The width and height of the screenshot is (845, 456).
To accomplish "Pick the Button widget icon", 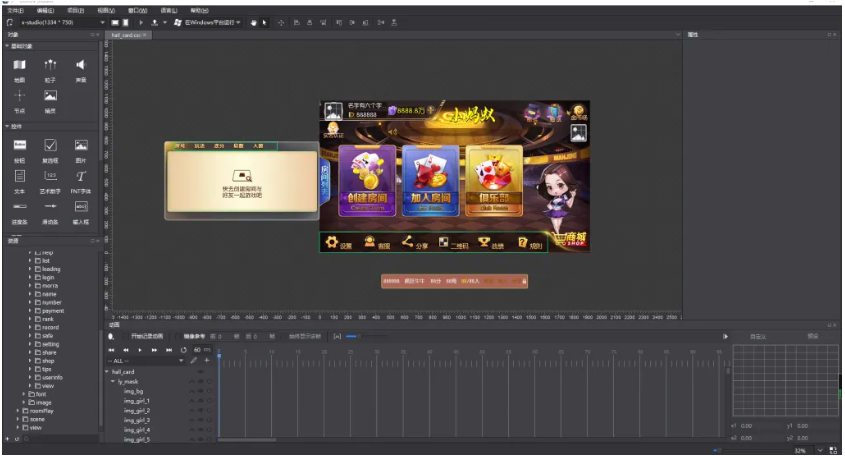I will coord(19,144).
